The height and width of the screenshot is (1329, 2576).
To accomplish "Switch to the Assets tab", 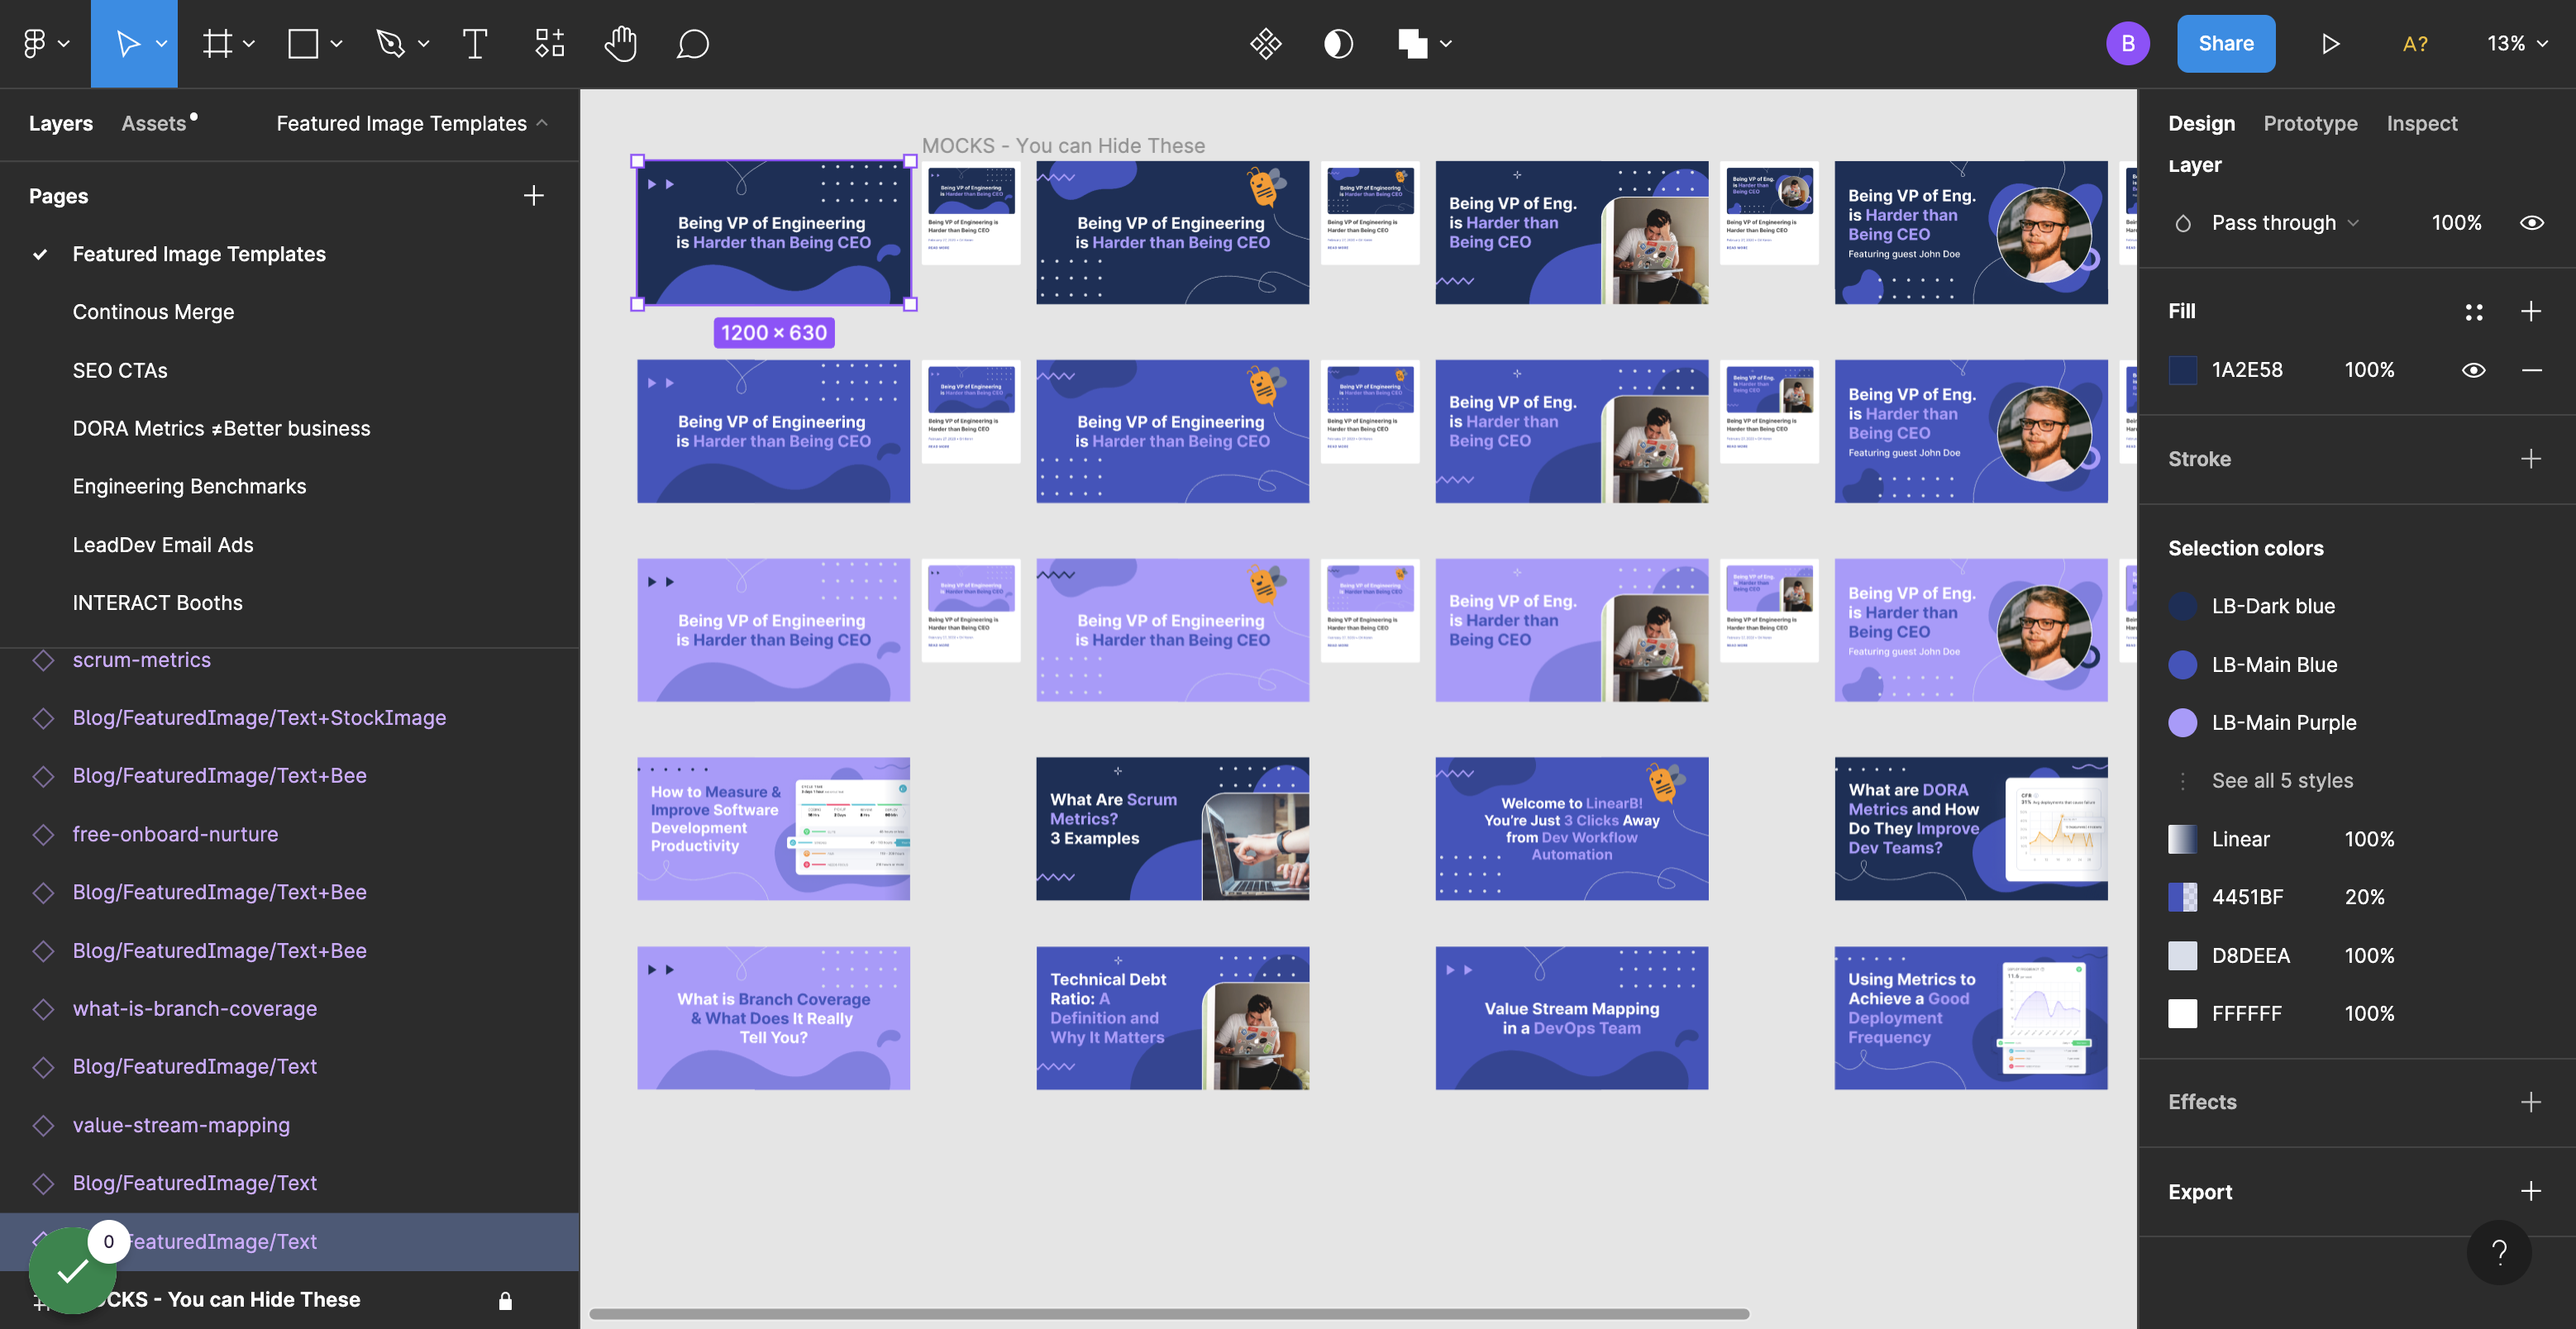I will tap(154, 123).
